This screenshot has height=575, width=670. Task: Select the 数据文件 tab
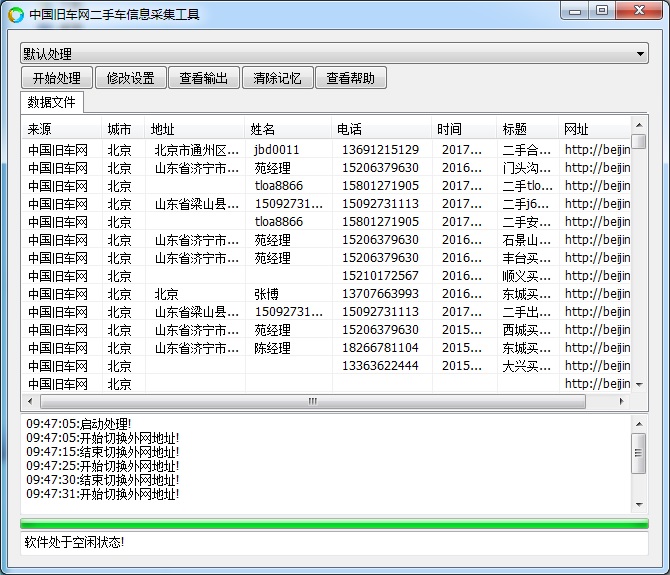point(52,102)
